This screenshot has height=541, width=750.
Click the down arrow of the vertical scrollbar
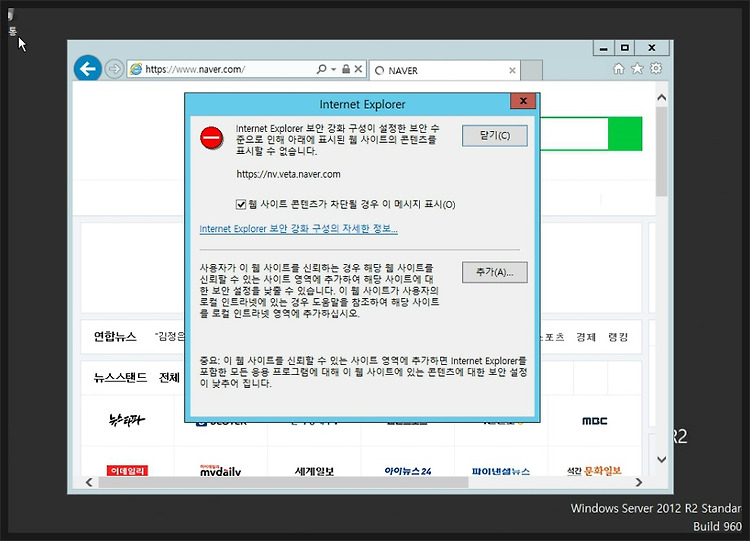tap(662, 459)
